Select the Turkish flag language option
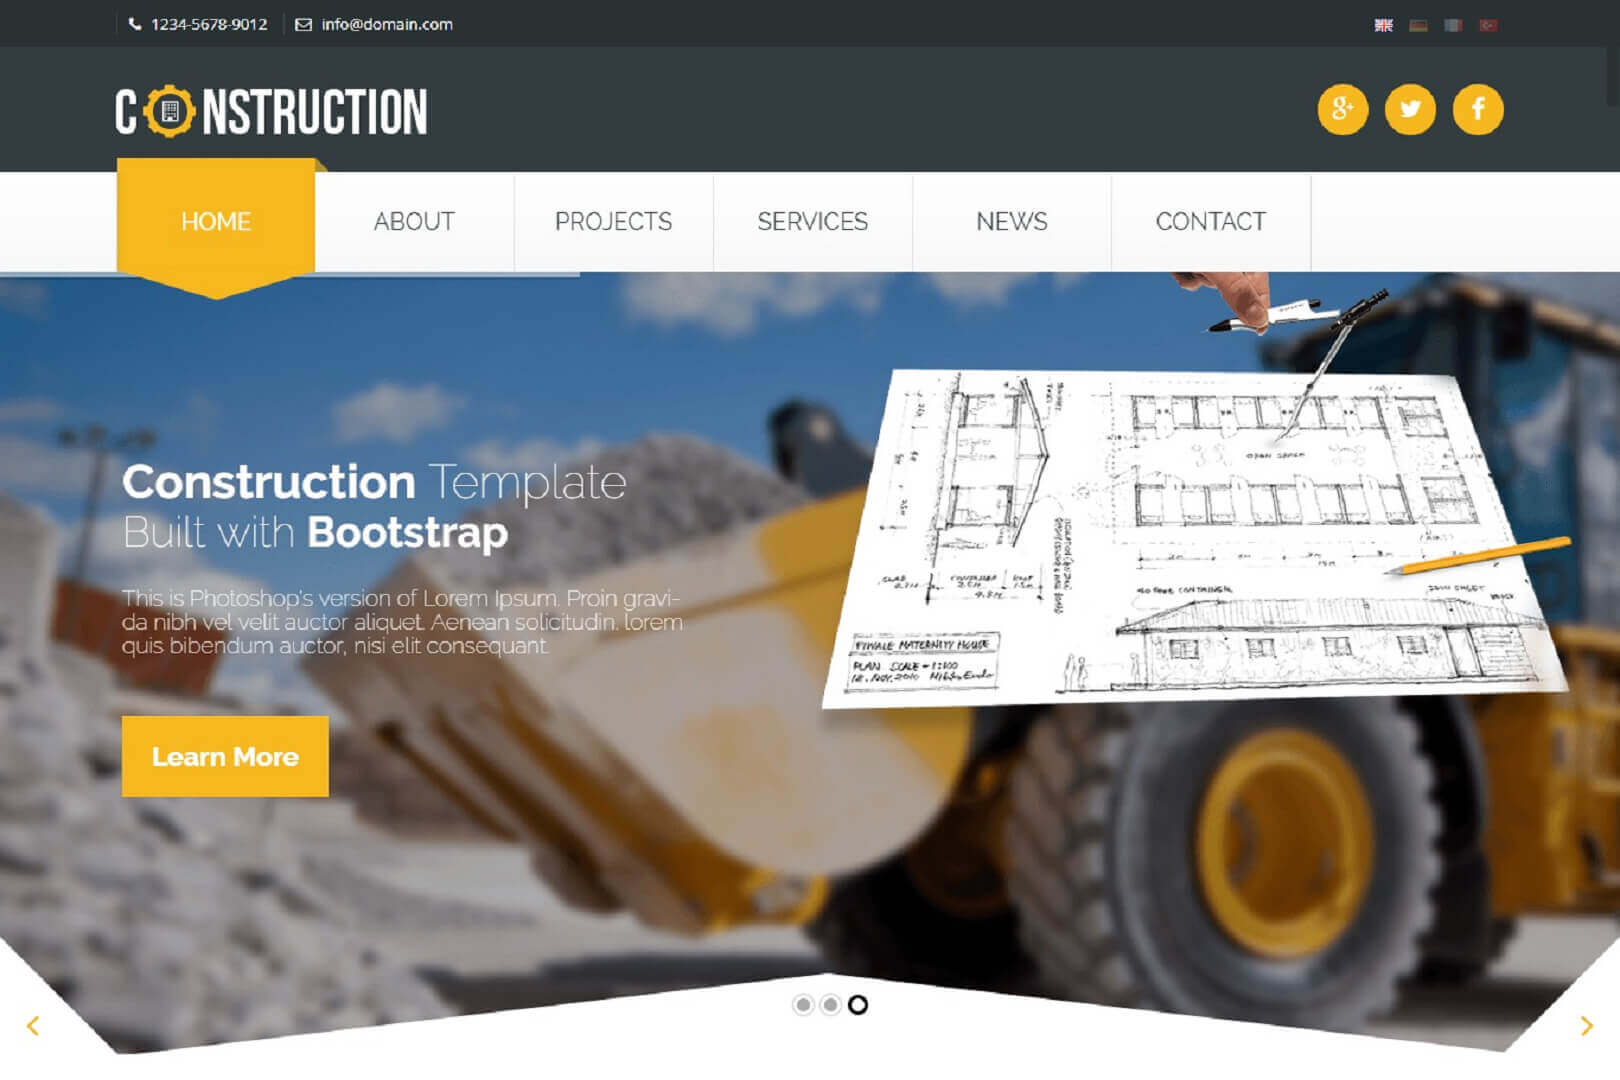The width and height of the screenshot is (1620, 1080). click(x=1488, y=25)
